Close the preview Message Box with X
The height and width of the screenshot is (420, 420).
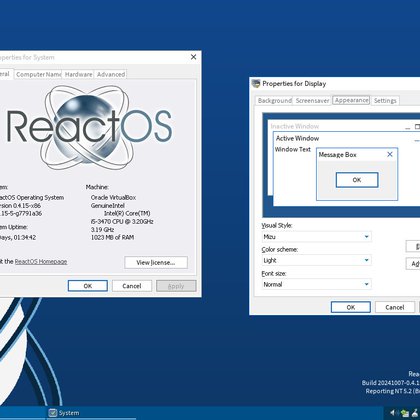coord(390,154)
